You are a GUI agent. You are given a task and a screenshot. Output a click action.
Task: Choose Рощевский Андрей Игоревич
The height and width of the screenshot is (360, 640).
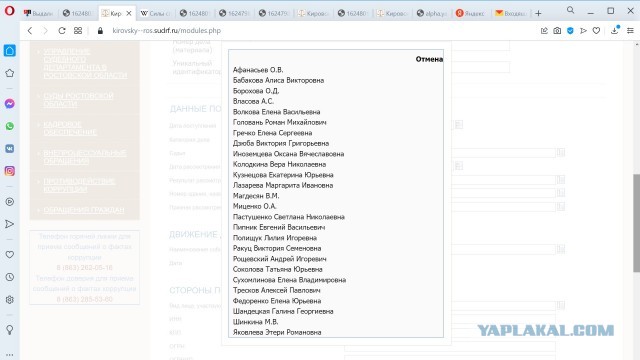coord(279,259)
